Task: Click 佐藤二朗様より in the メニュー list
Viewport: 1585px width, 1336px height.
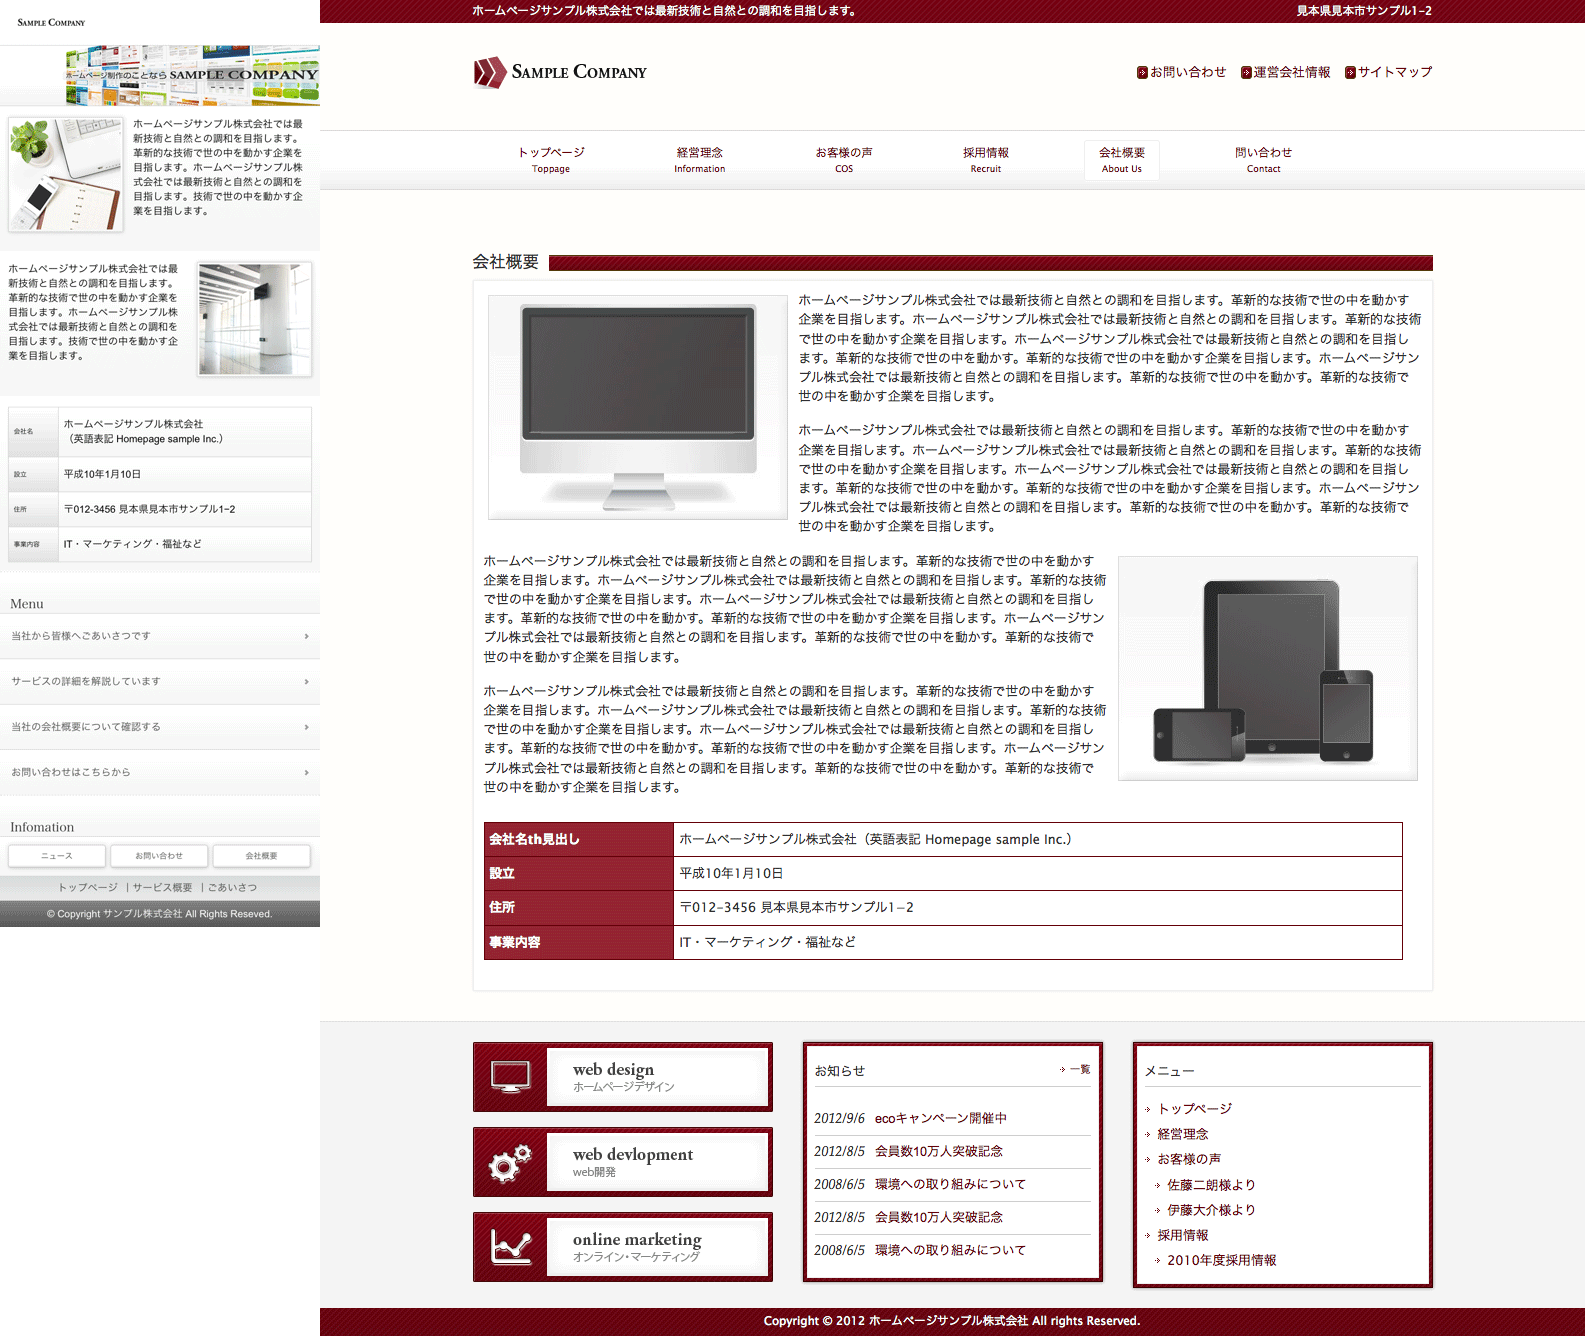Action: point(1210,1185)
